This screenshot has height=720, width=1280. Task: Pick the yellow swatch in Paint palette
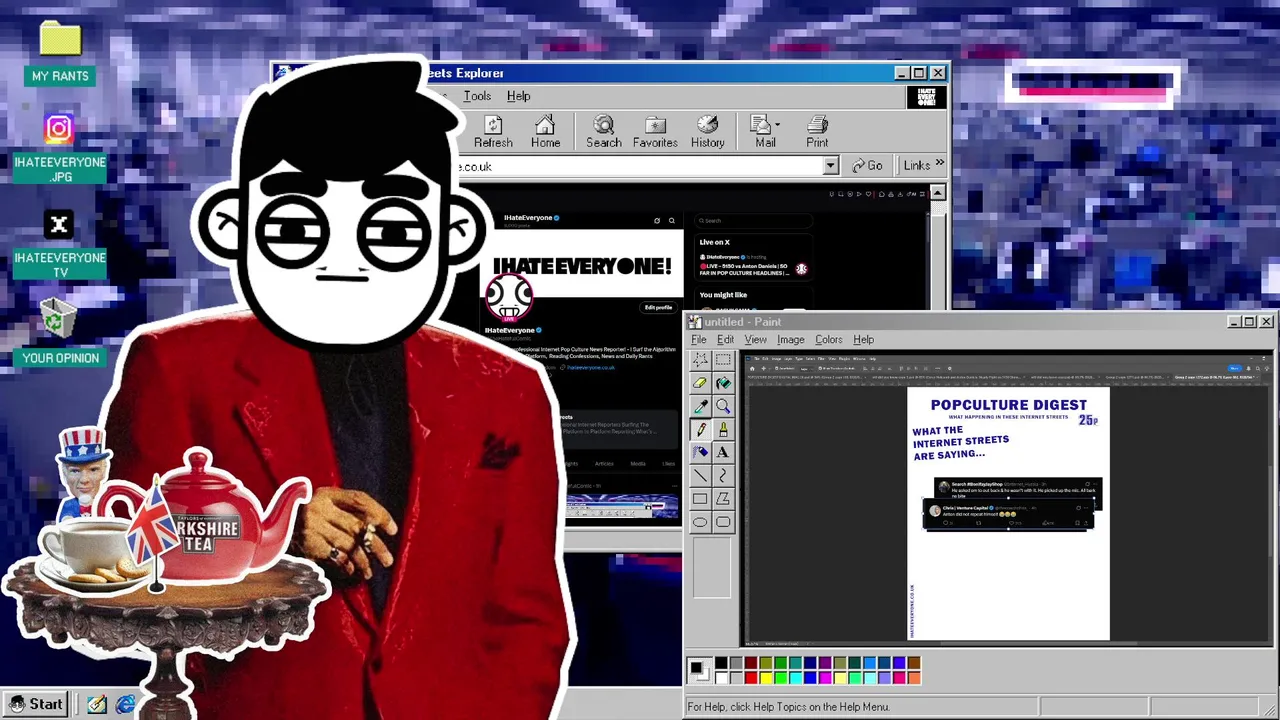766,678
